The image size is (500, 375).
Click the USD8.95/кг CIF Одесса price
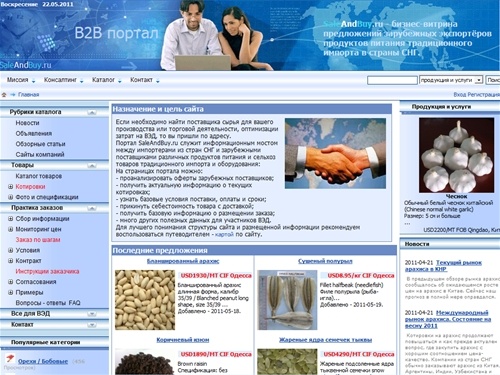click(361, 276)
